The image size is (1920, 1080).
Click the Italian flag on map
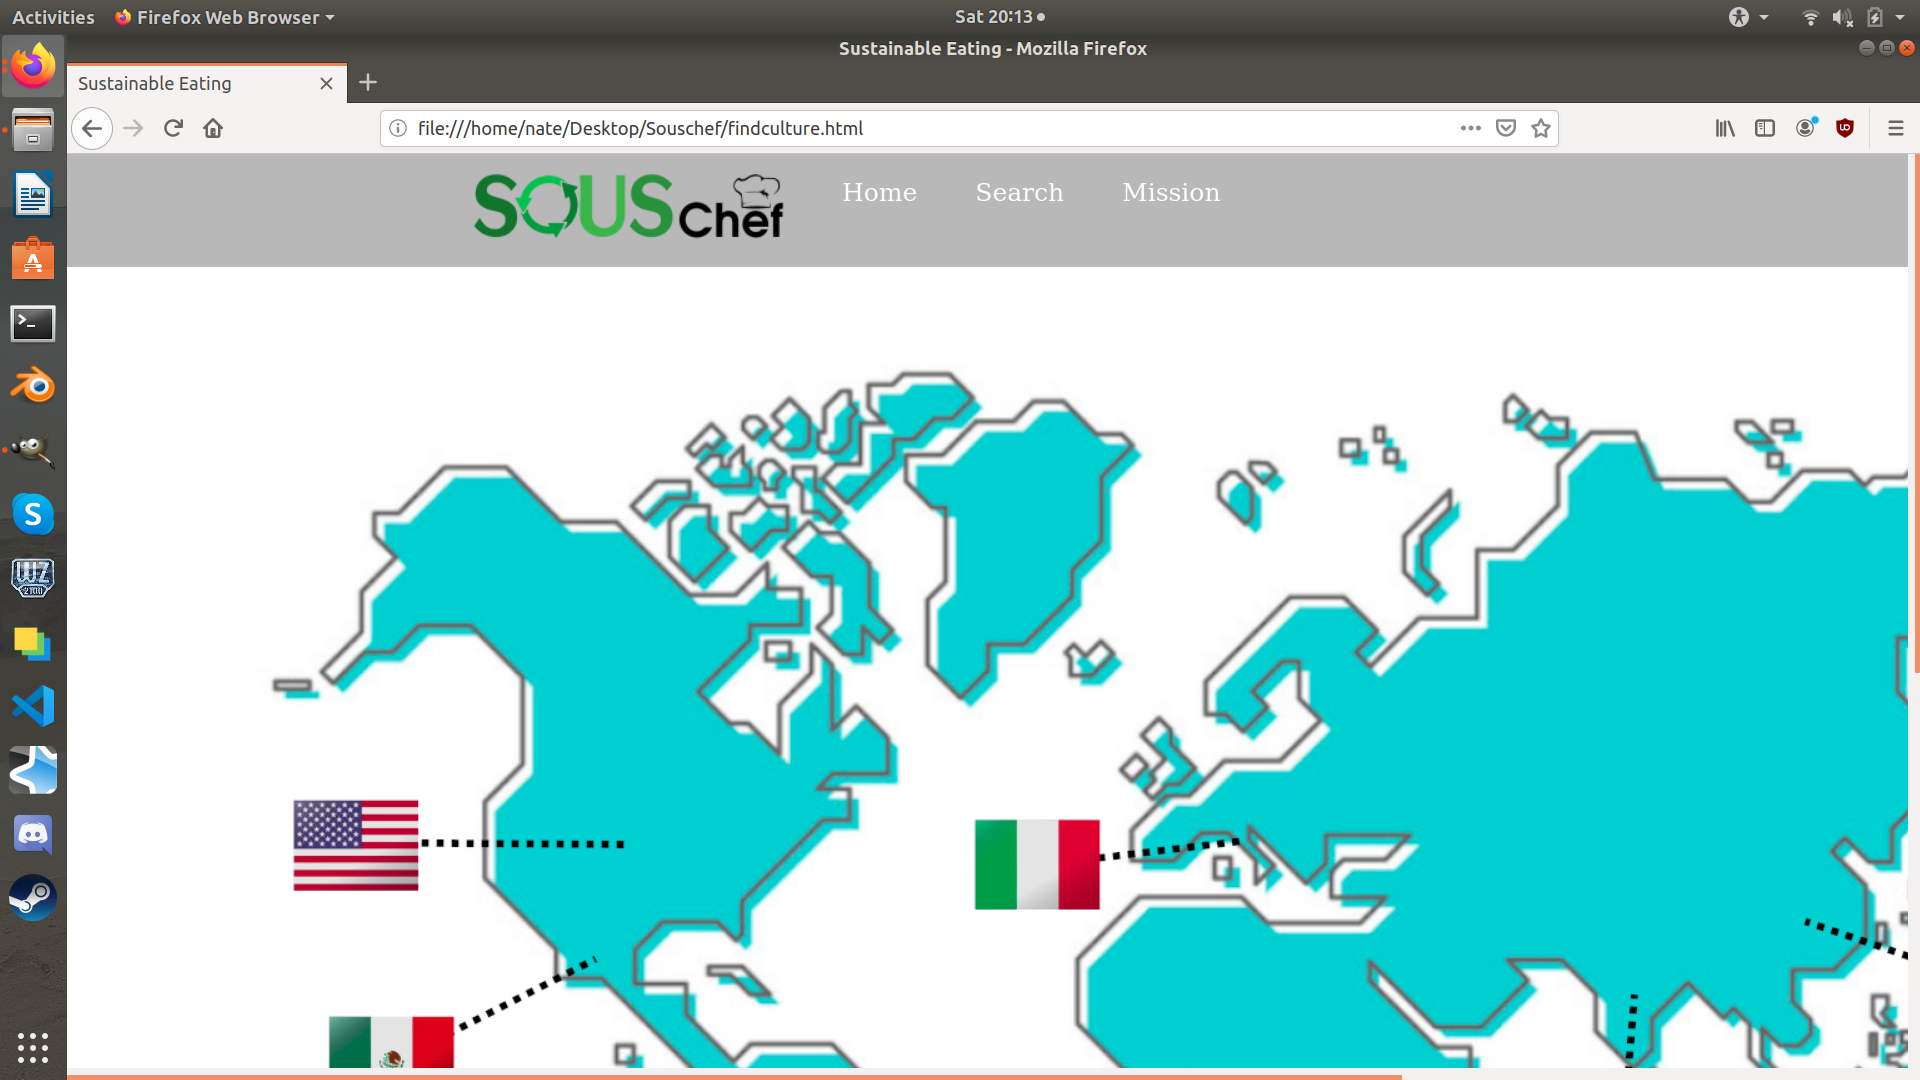click(1037, 864)
